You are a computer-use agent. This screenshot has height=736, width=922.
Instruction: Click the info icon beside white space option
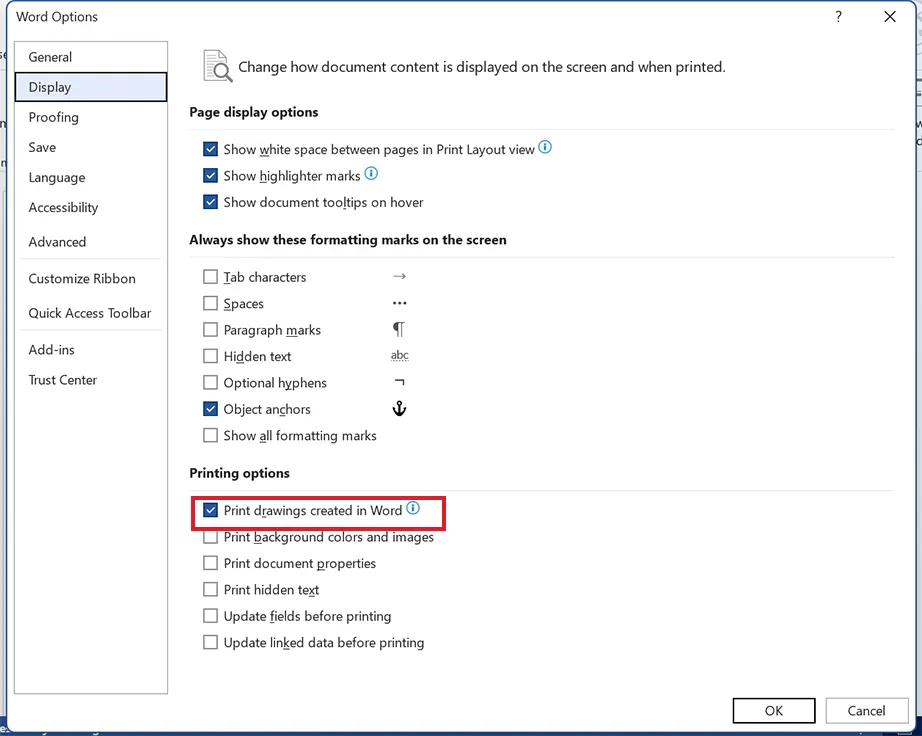(x=545, y=147)
